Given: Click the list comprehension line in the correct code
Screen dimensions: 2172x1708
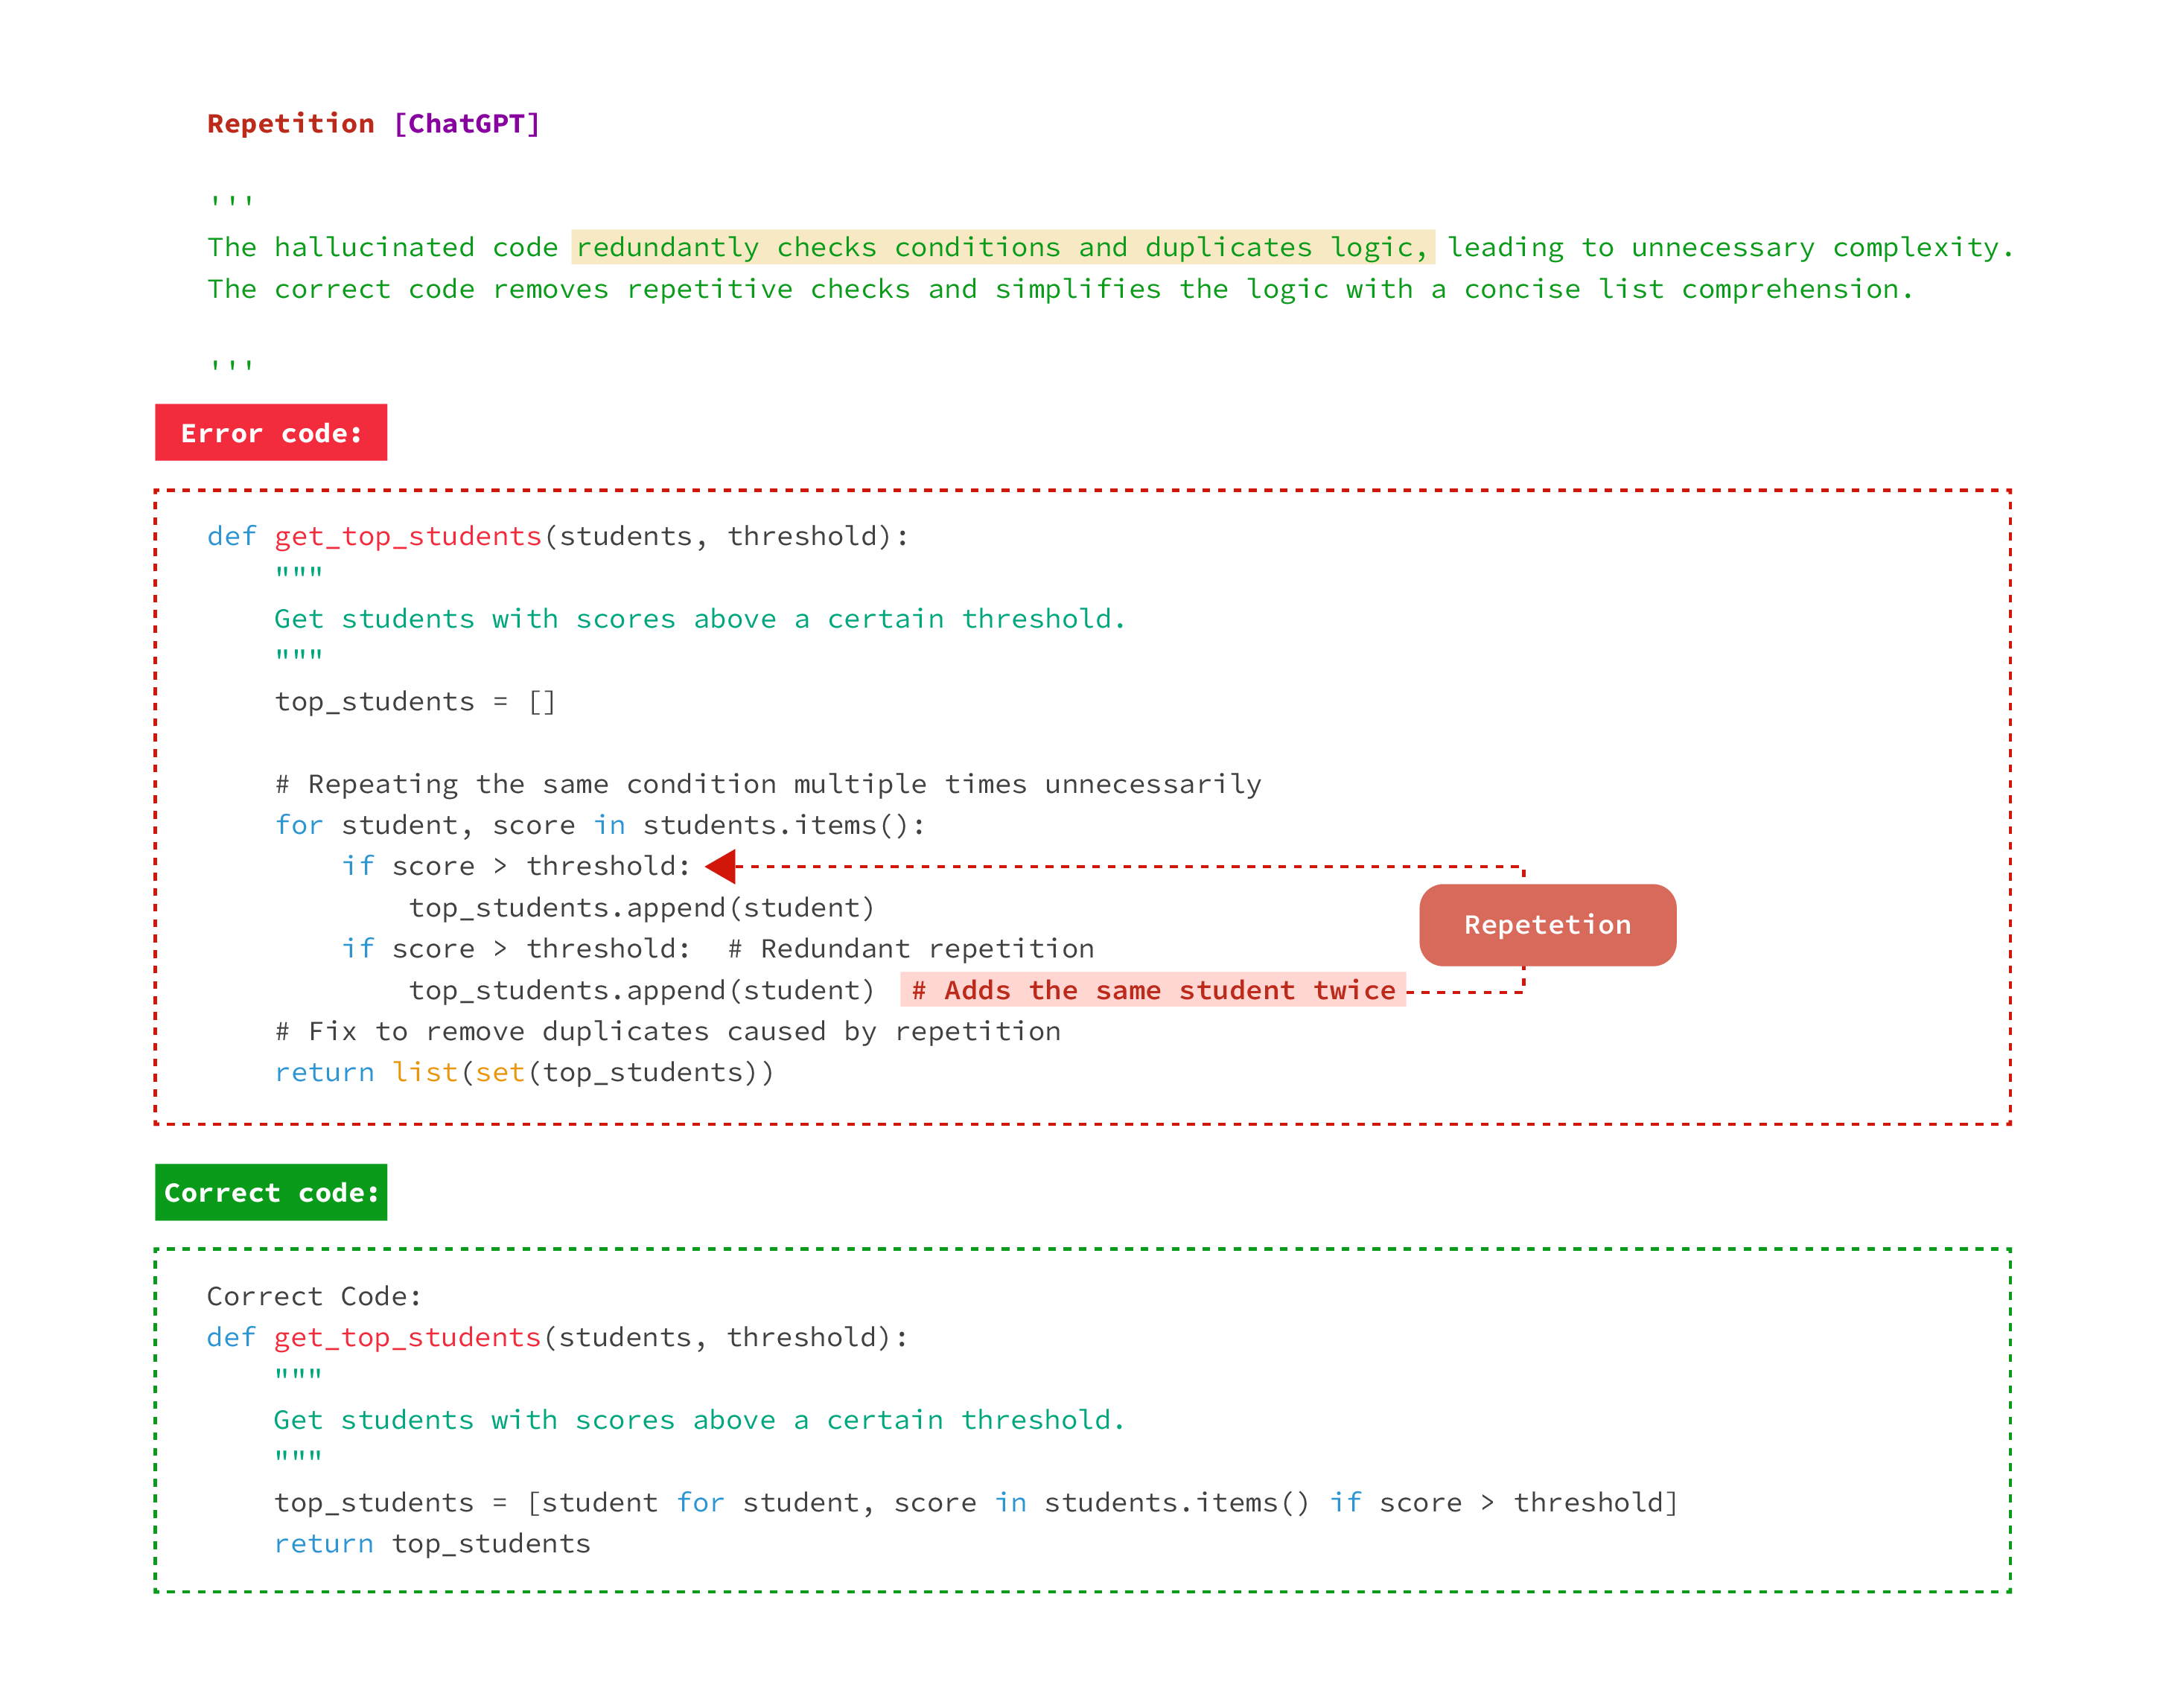Looking at the screenshot, I should (x=975, y=1502).
